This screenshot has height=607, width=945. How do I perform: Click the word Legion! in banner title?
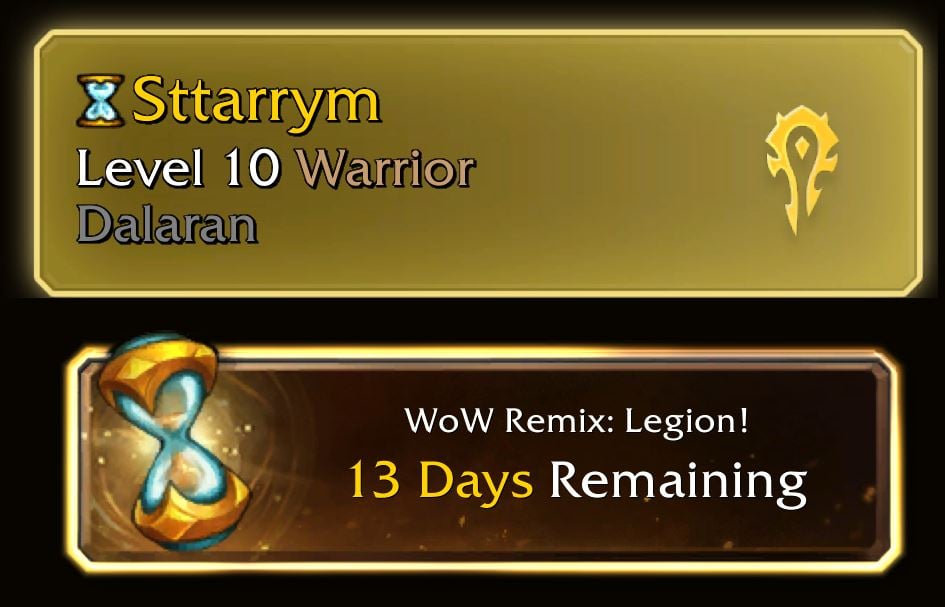click(686, 422)
